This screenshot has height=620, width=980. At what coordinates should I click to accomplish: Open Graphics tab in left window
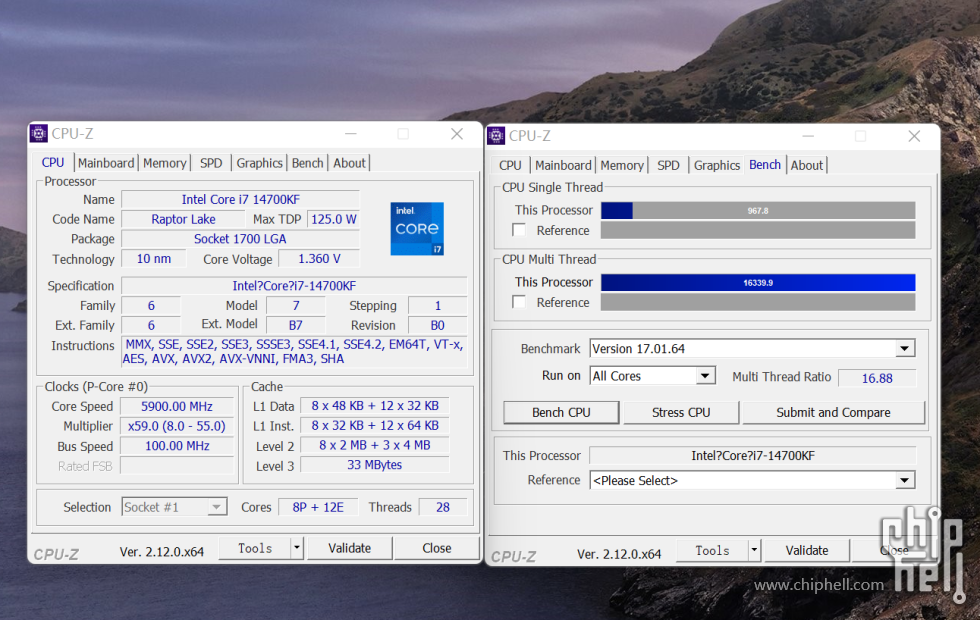pyautogui.click(x=259, y=163)
